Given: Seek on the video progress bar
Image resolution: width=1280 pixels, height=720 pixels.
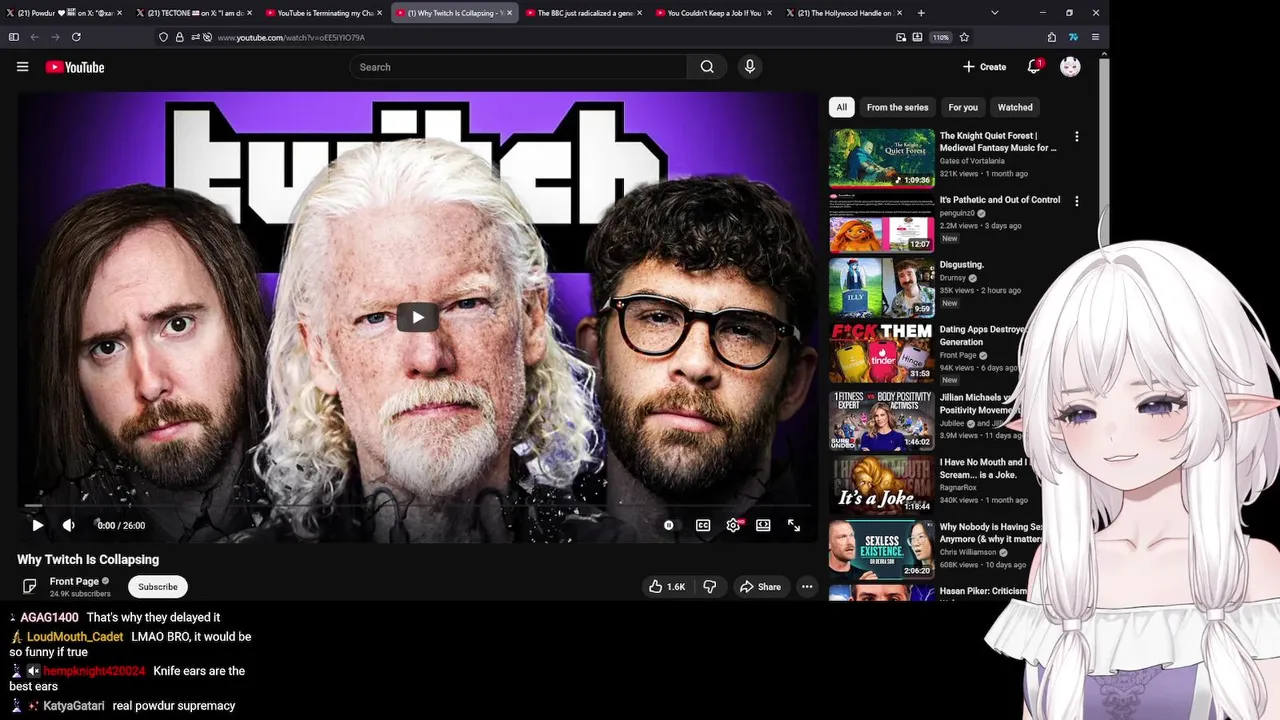Looking at the screenshot, I should (418, 506).
